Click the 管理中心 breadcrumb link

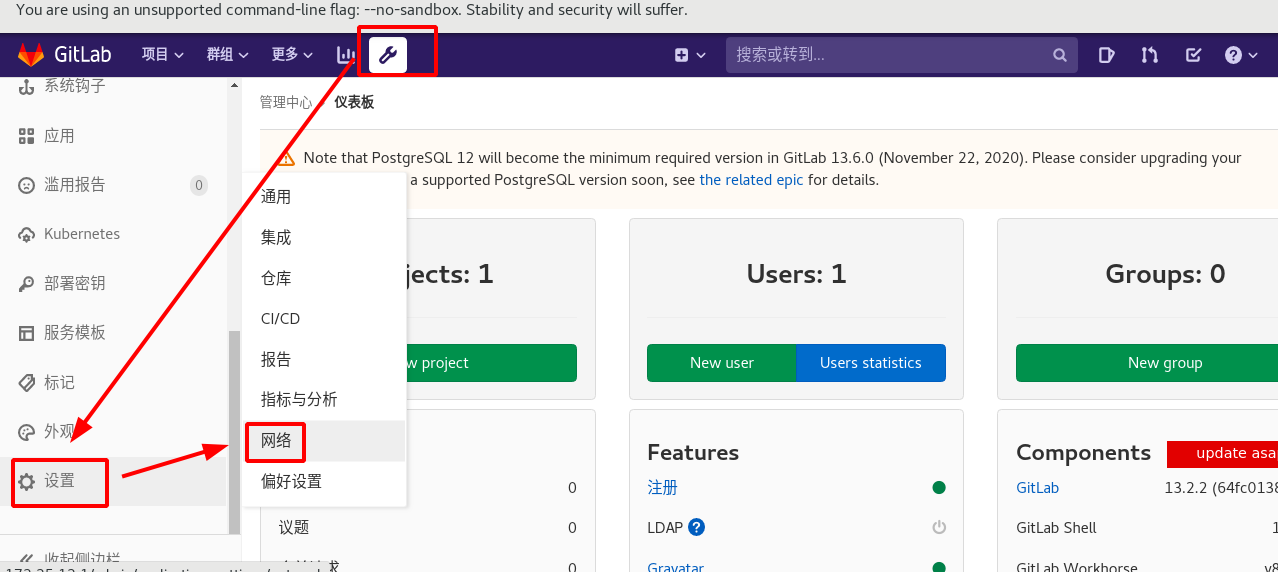tap(285, 103)
